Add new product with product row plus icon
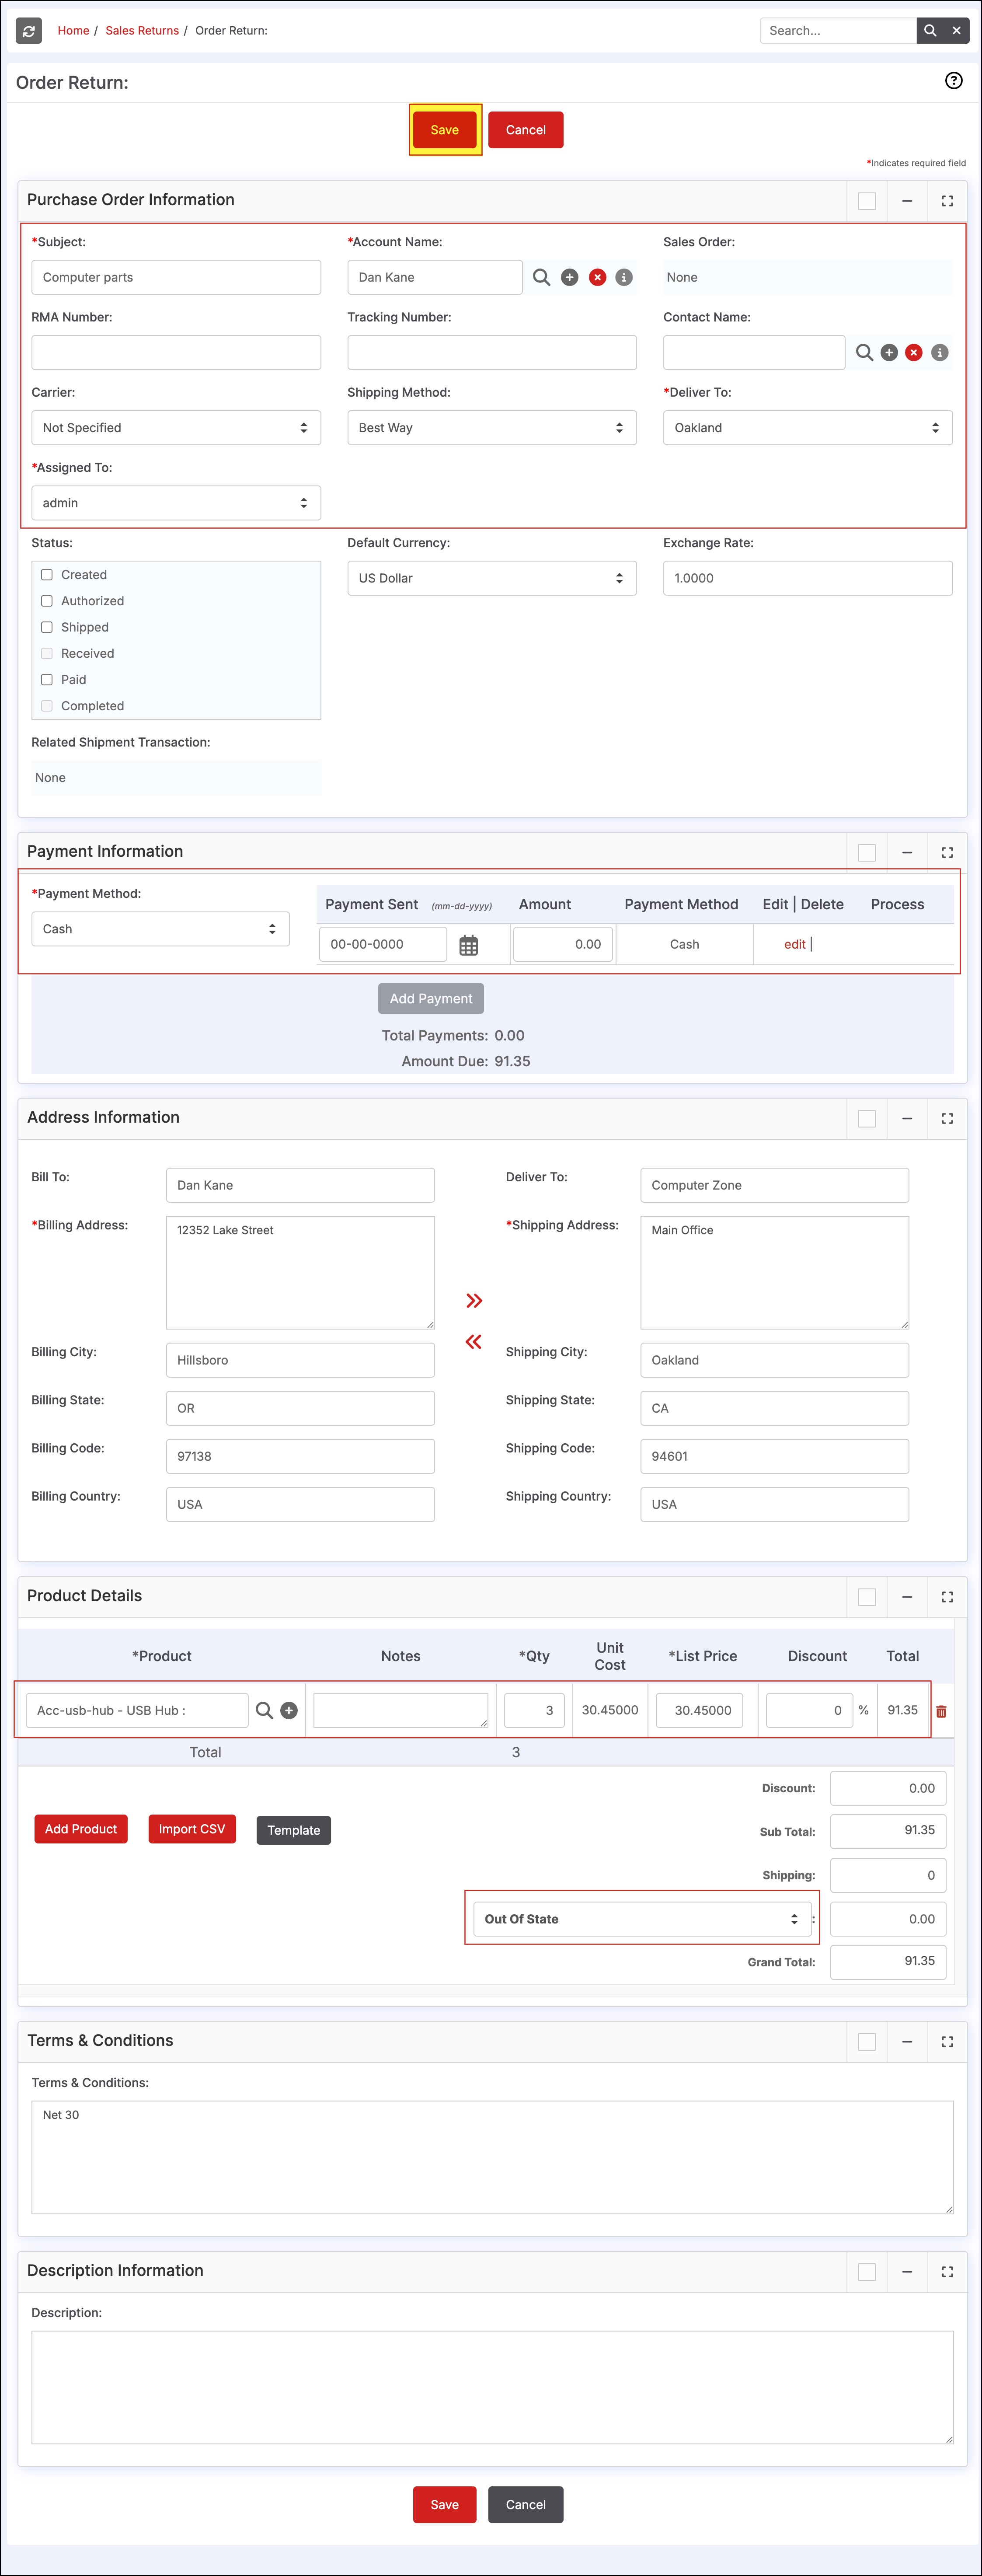This screenshot has width=982, height=2576. (289, 1711)
